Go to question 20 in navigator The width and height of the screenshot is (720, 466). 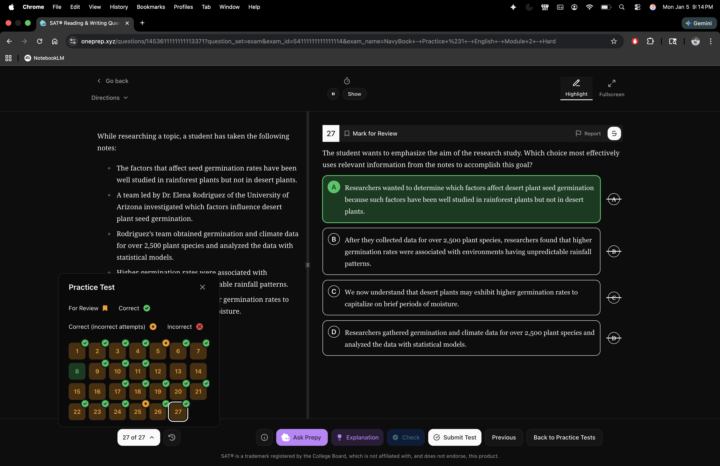point(178,392)
